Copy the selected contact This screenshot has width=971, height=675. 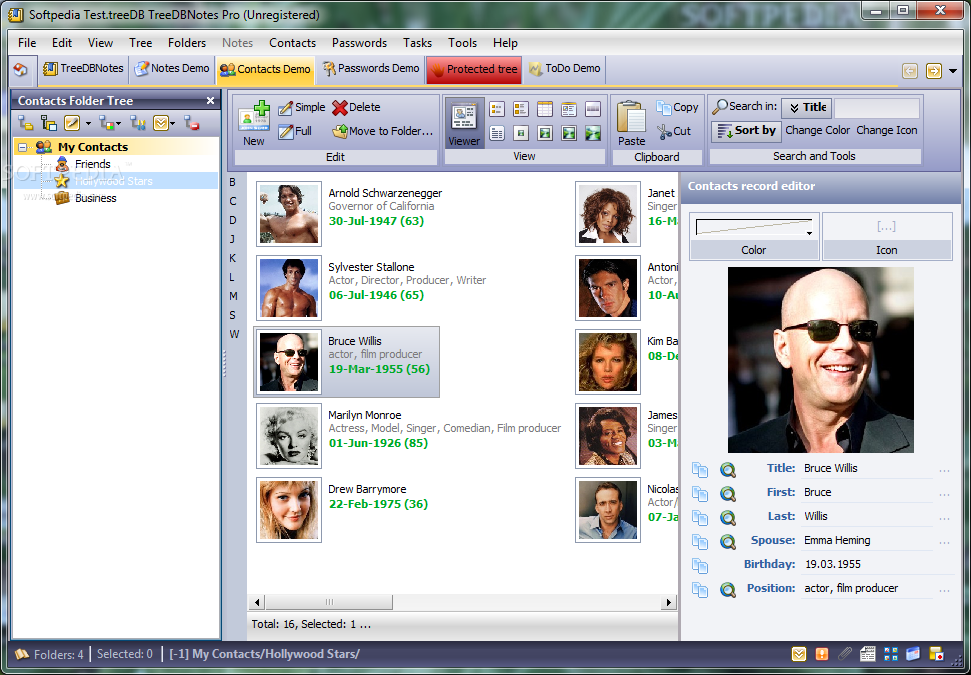(677, 108)
